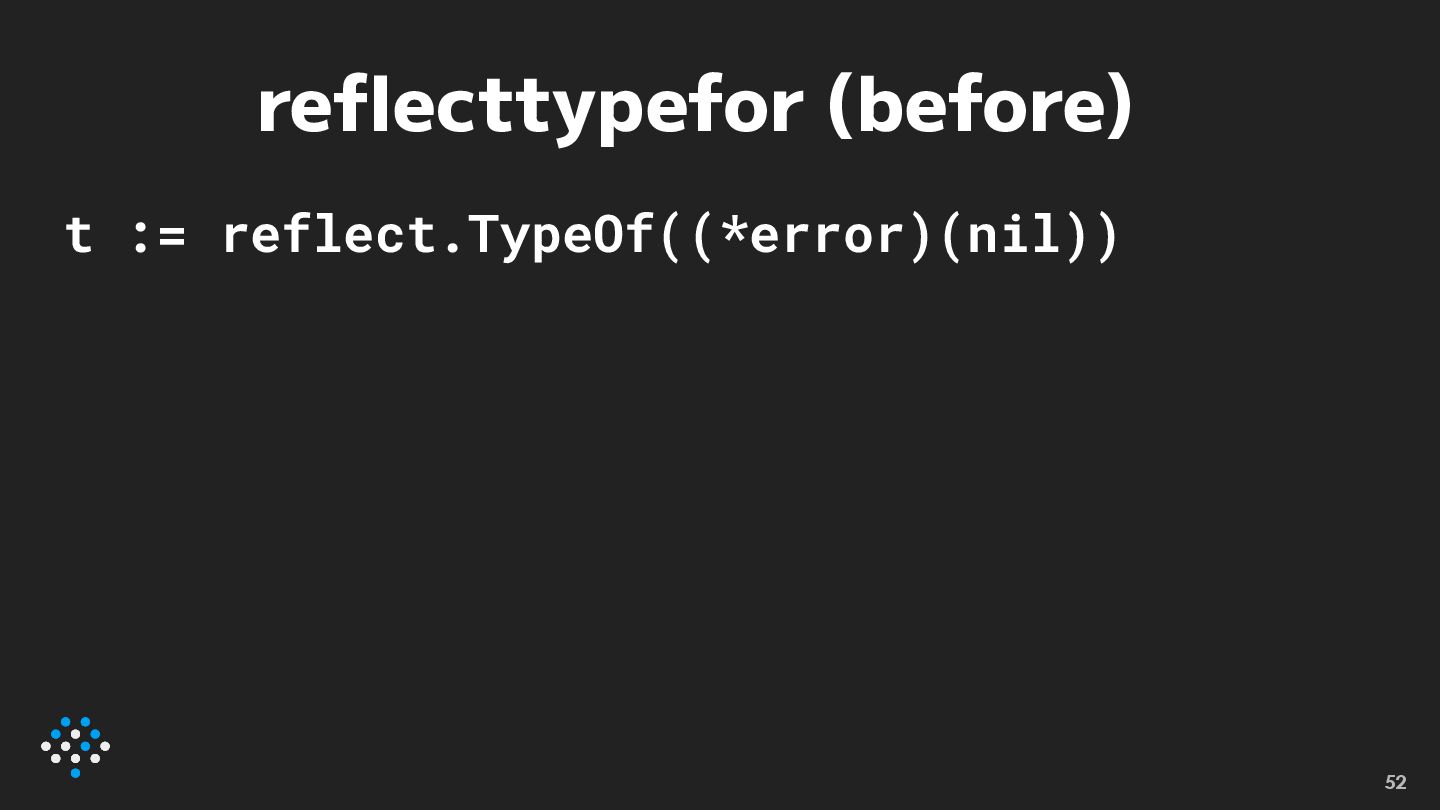Click the ":=" operator in the code
This screenshot has width=1440, height=810.
click(x=158, y=238)
